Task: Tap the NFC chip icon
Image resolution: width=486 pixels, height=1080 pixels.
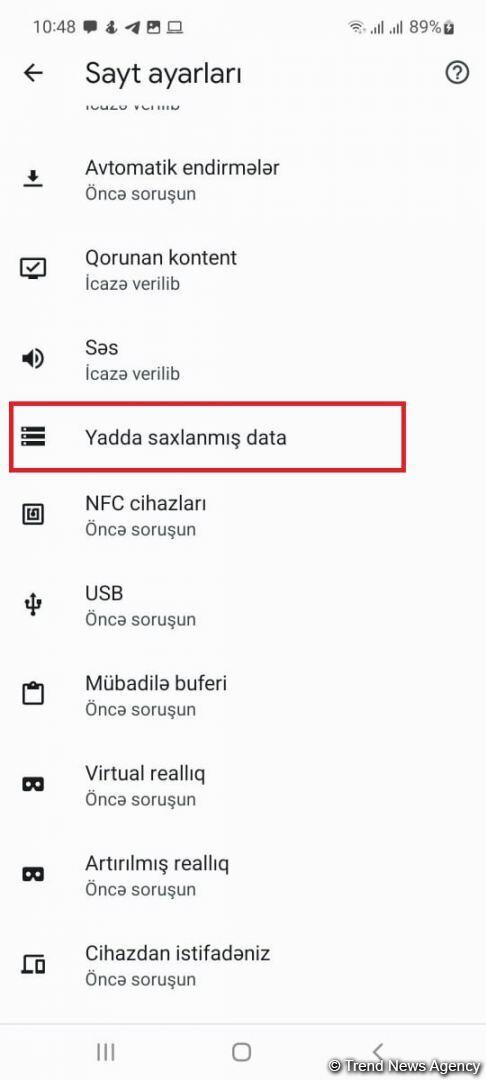Action: click(x=33, y=515)
